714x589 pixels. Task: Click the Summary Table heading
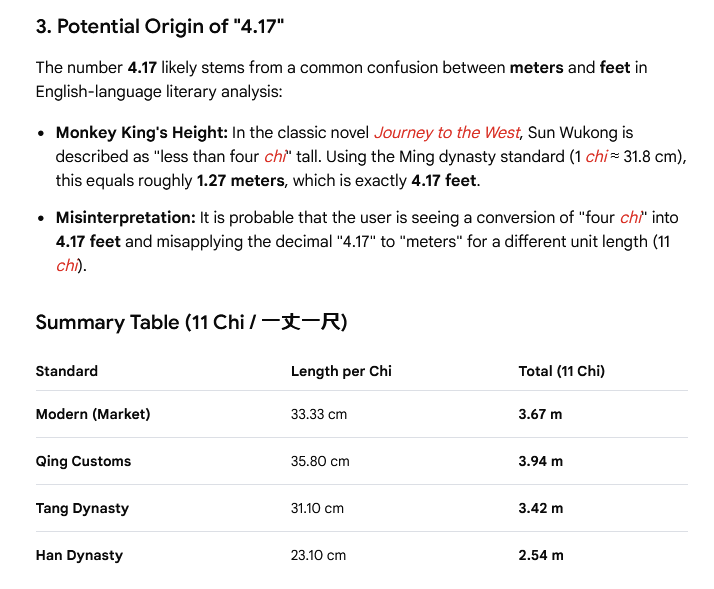coord(191,322)
